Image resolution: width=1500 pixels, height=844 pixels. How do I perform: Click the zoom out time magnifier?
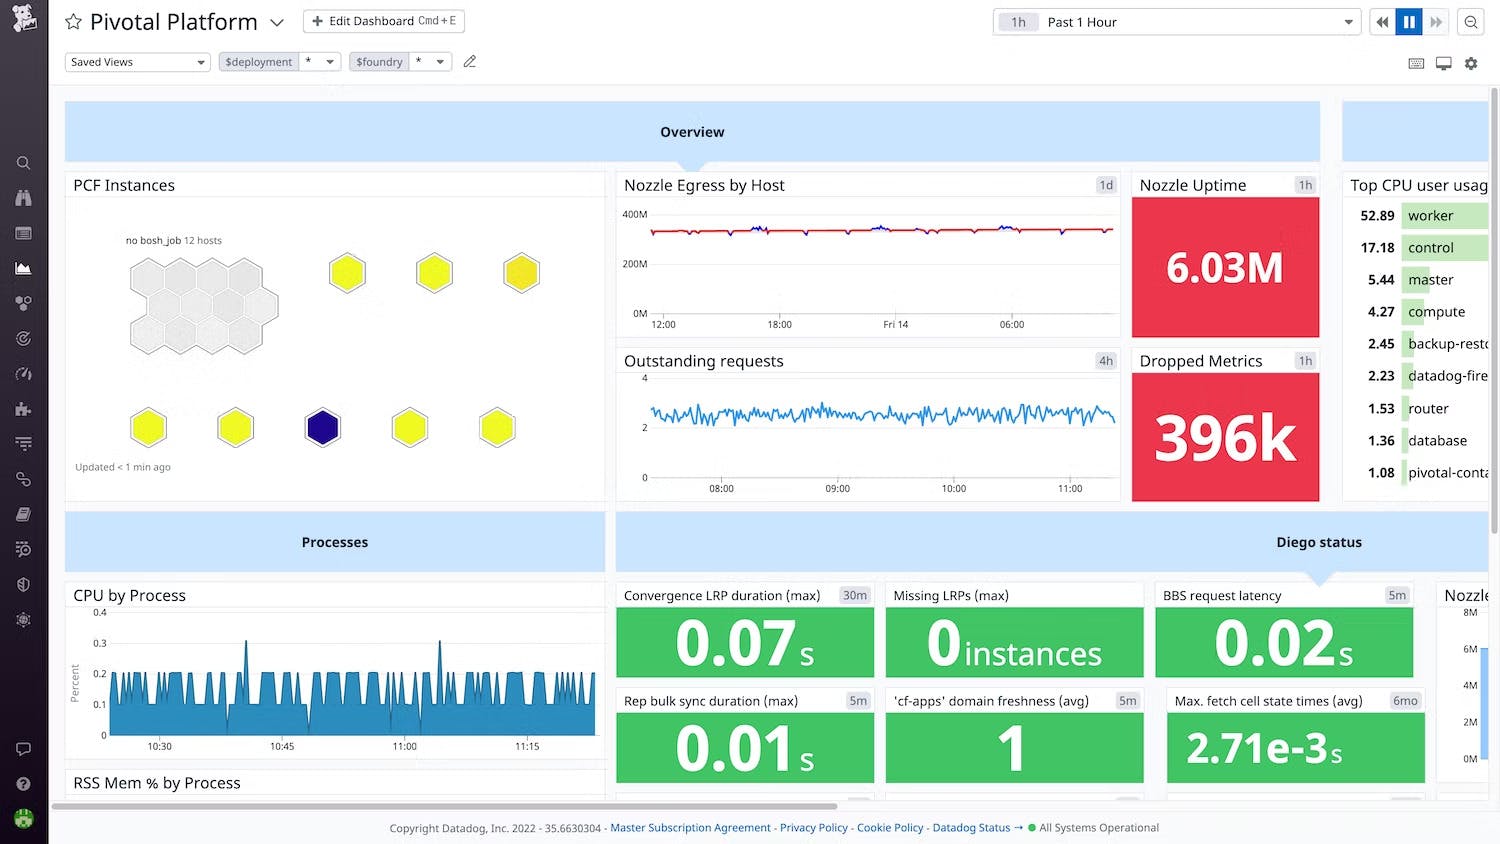(1471, 22)
